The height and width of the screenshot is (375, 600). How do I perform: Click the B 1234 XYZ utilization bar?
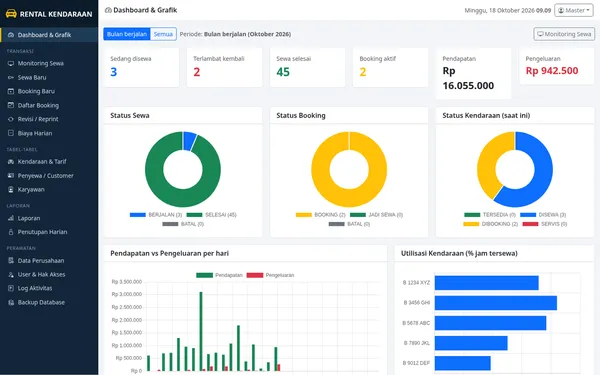486,283
